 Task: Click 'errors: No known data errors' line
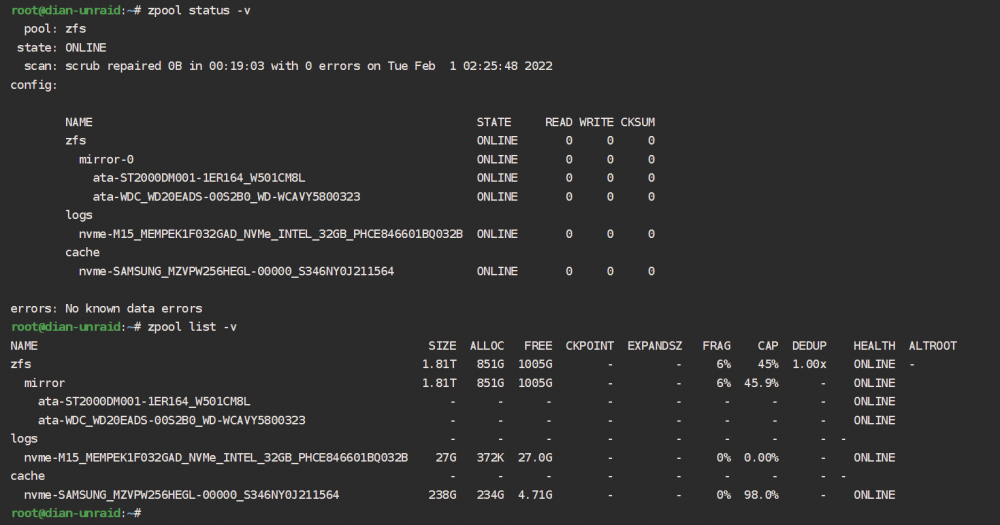coord(106,309)
